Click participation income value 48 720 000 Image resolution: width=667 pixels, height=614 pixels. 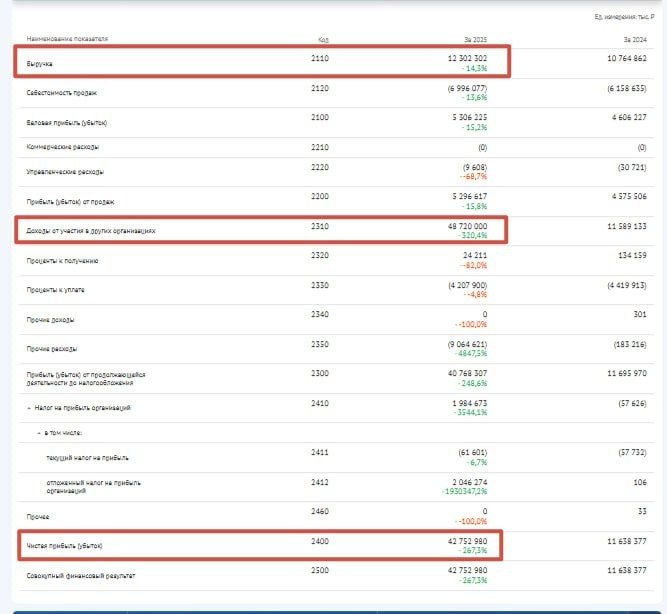click(x=467, y=226)
